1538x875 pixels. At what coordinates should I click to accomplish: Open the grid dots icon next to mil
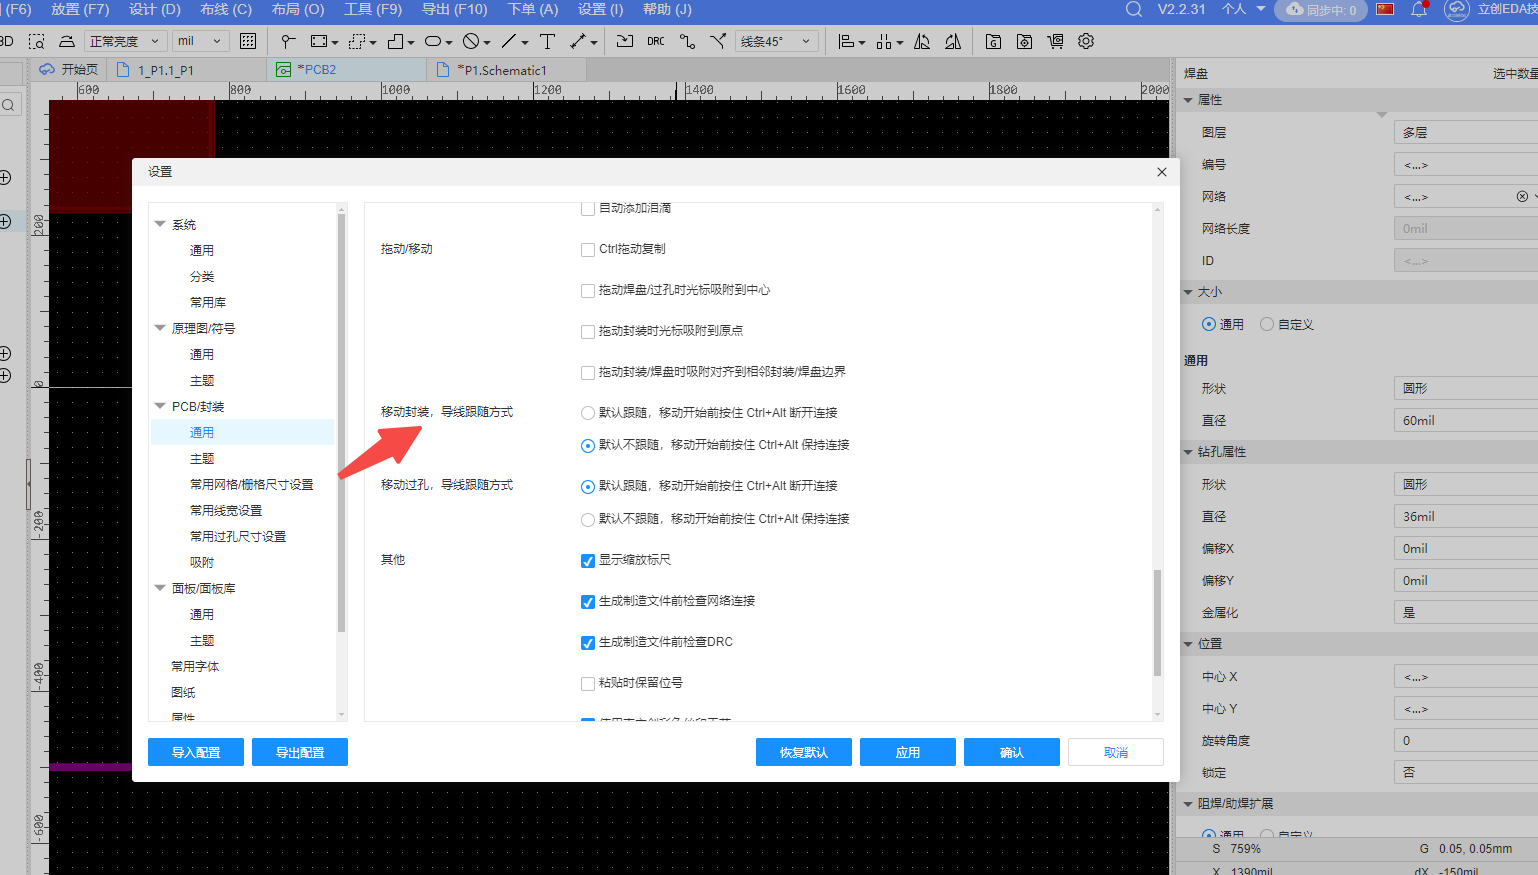(248, 41)
